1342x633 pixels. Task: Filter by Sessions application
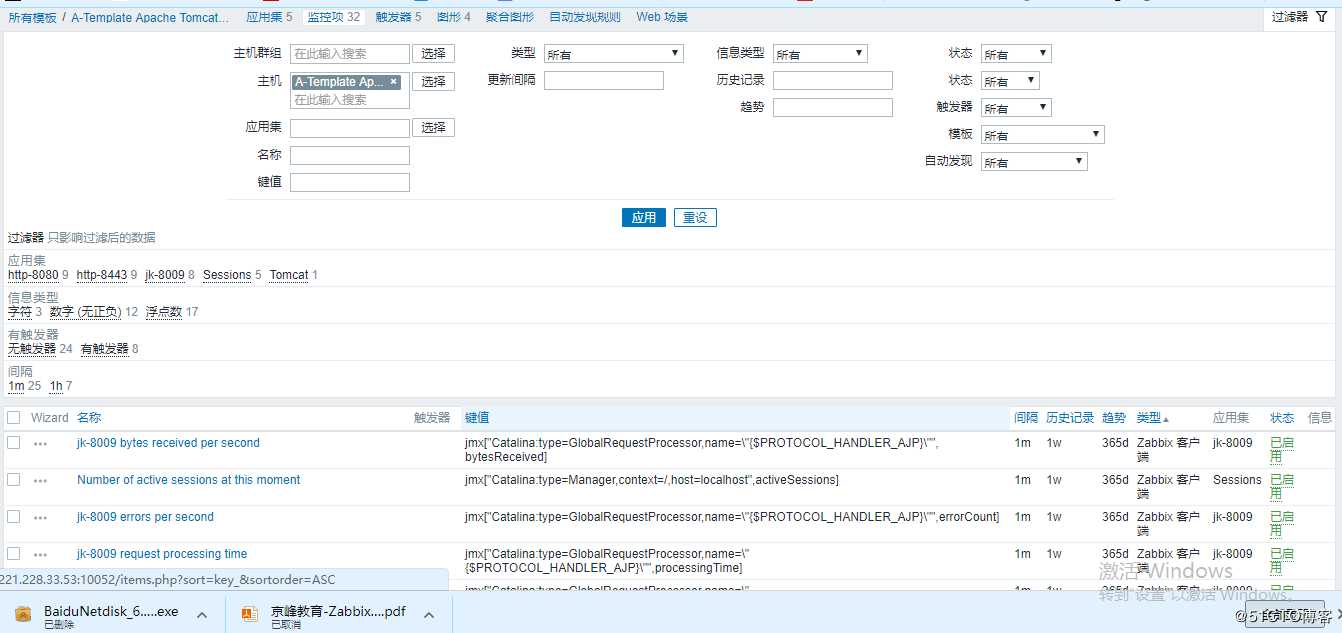pos(227,275)
